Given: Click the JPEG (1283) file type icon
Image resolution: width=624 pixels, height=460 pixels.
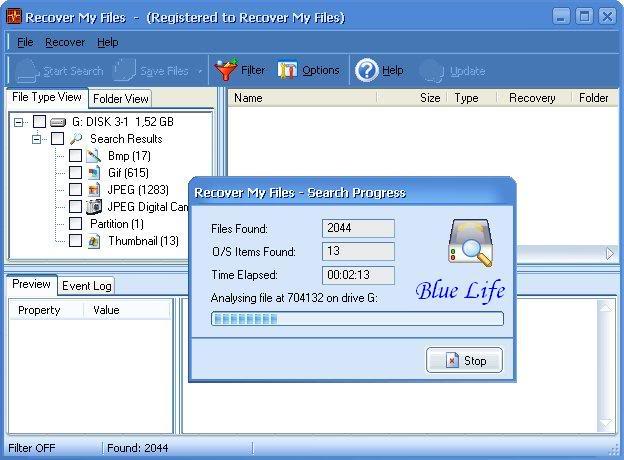Looking at the screenshot, I should tap(94, 190).
